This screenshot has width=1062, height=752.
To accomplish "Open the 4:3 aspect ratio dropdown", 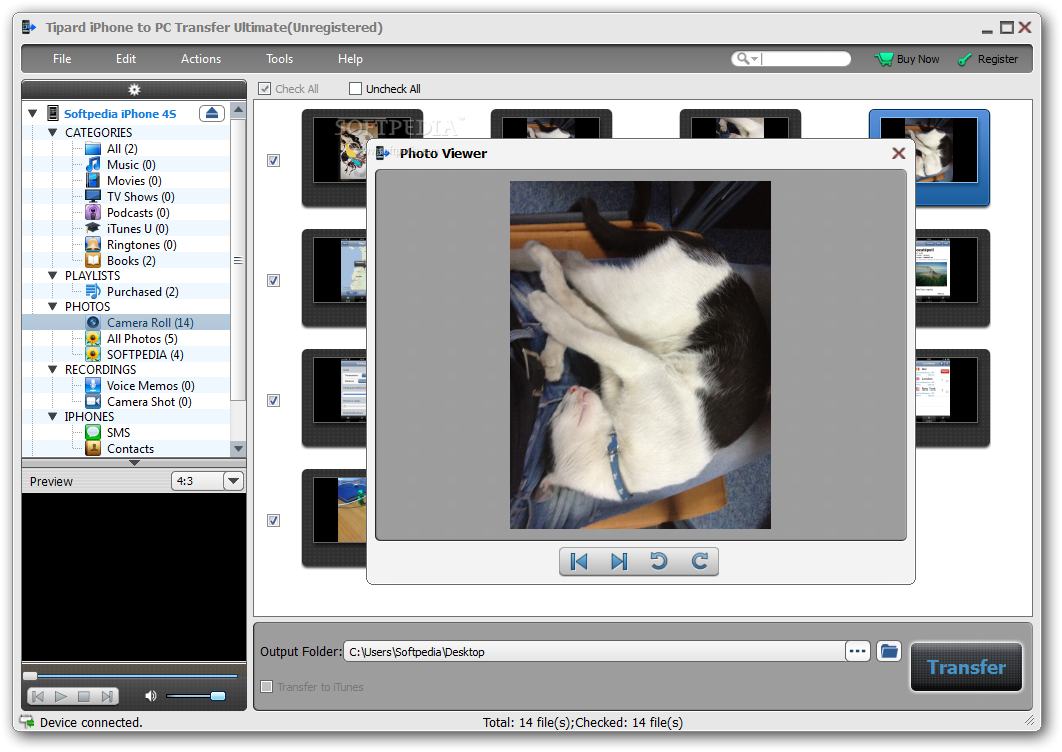I will (x=233, y=481).
